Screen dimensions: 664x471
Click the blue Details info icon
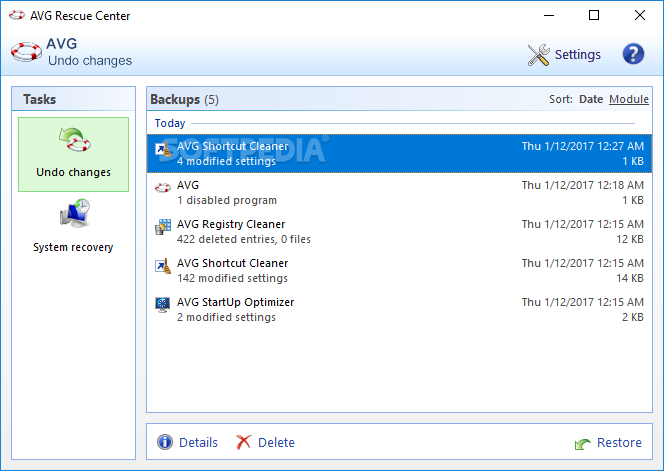click(165, 442)
